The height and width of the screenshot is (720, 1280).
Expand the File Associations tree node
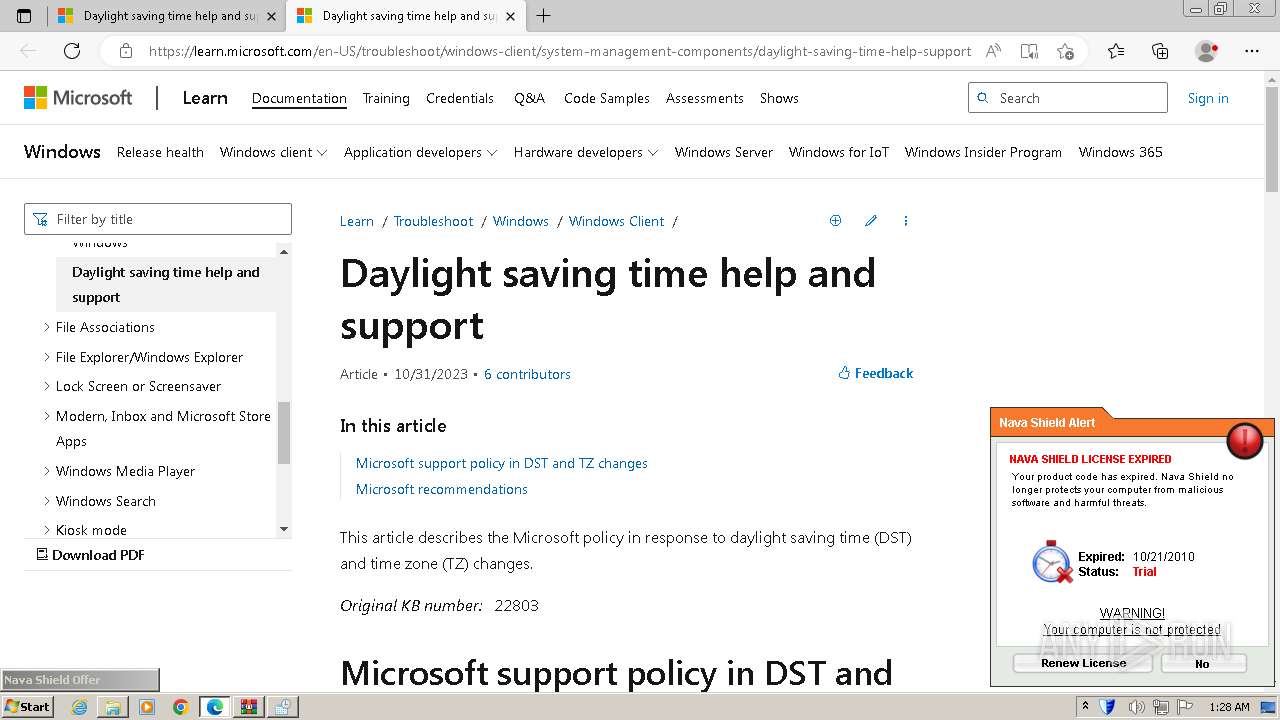46,327
